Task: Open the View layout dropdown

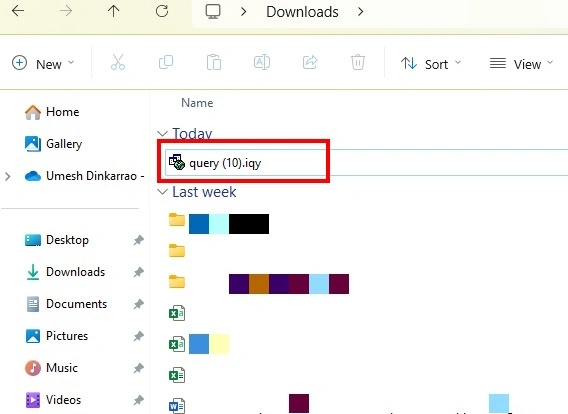Action: coord(521,64)
